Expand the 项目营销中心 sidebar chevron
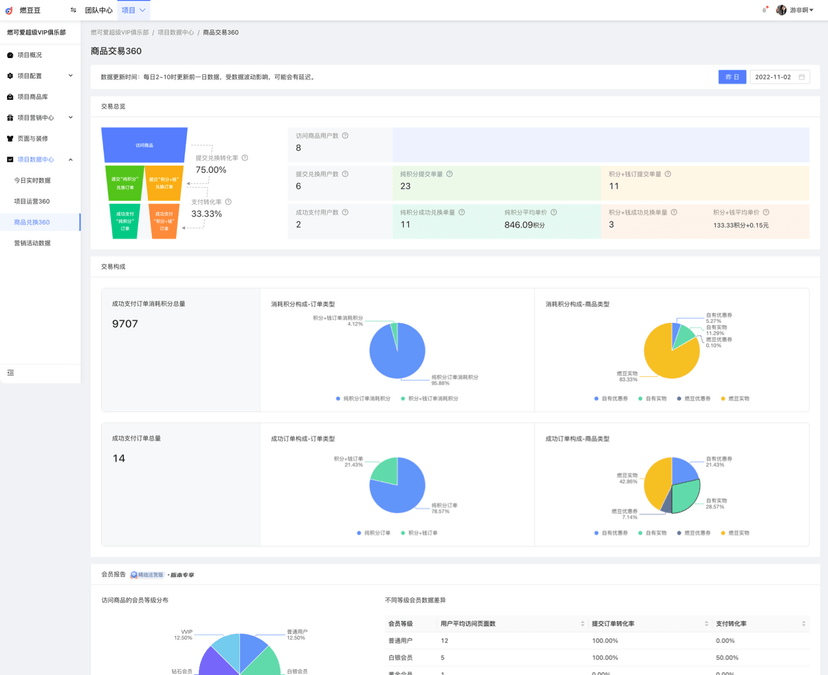Image resolution: width=828 pixels, height=675 pixels. (71, 117)
